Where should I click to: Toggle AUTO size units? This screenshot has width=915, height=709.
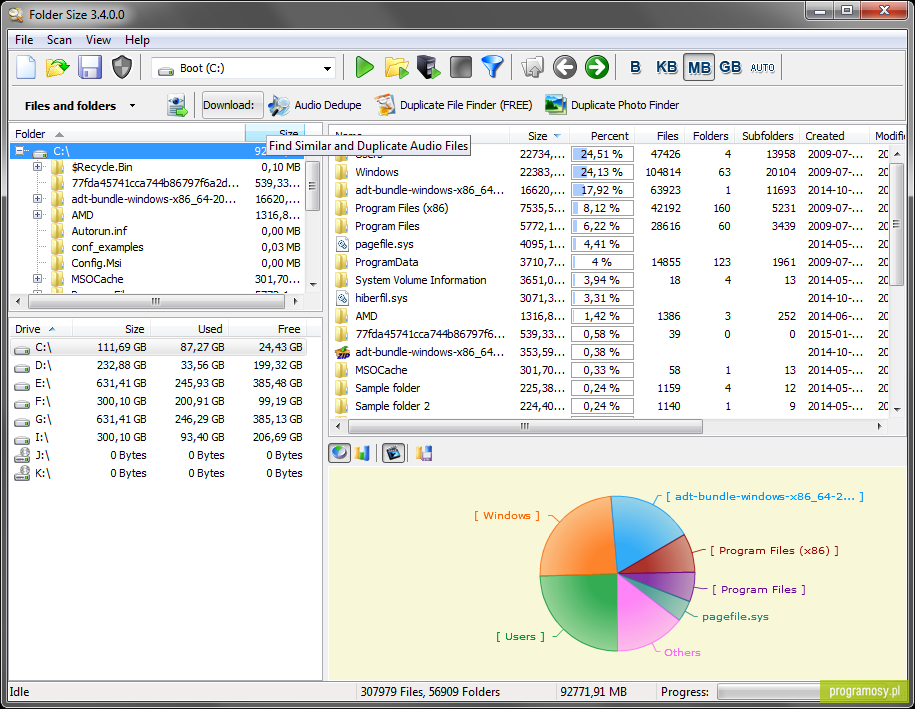(762, 68)
